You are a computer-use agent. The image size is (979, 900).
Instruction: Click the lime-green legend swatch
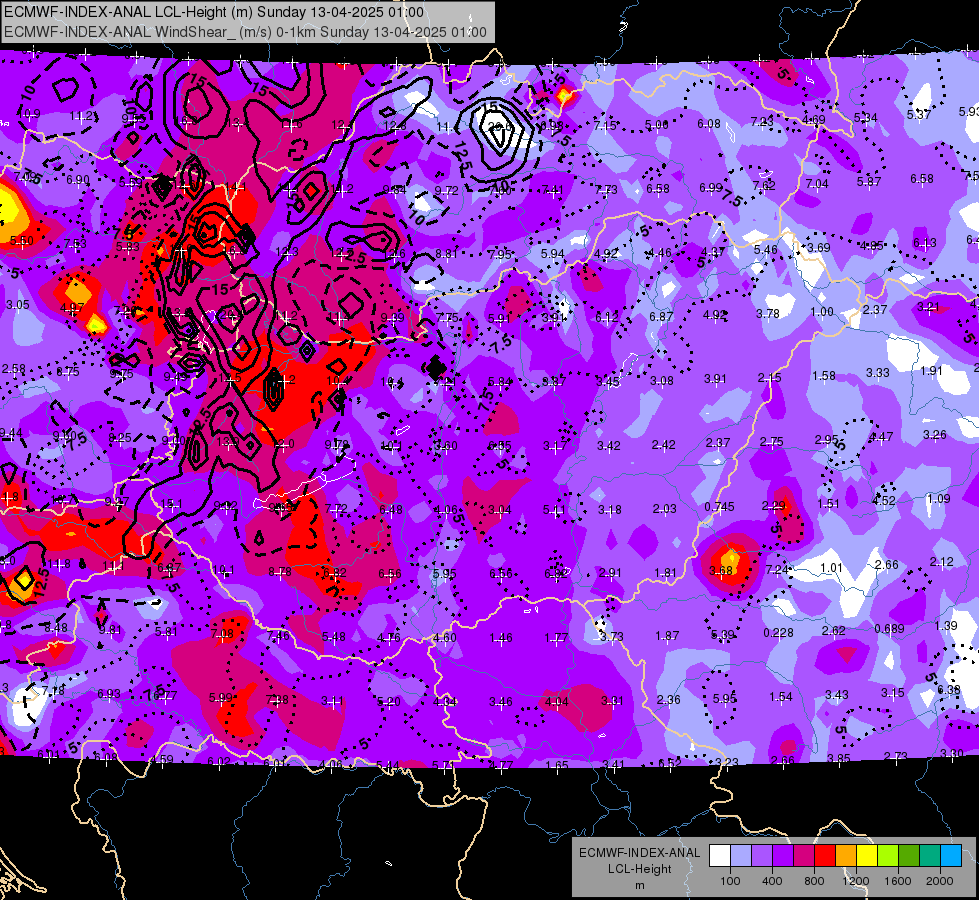click(x=888, y=856)
